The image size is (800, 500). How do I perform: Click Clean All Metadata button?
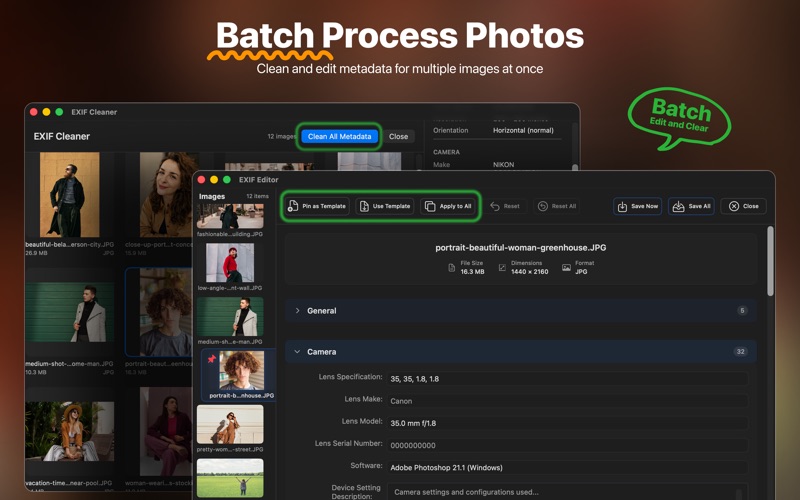click(339, 136)
